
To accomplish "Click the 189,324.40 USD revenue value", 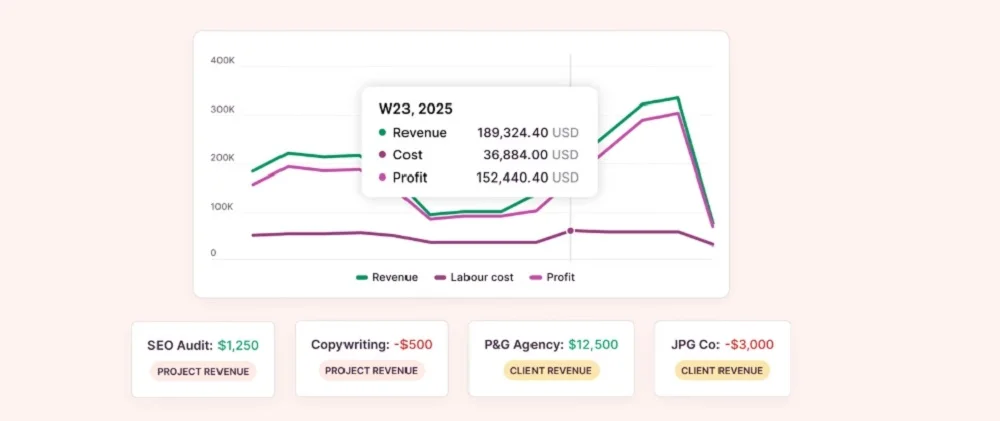I will tap(527, 133).
